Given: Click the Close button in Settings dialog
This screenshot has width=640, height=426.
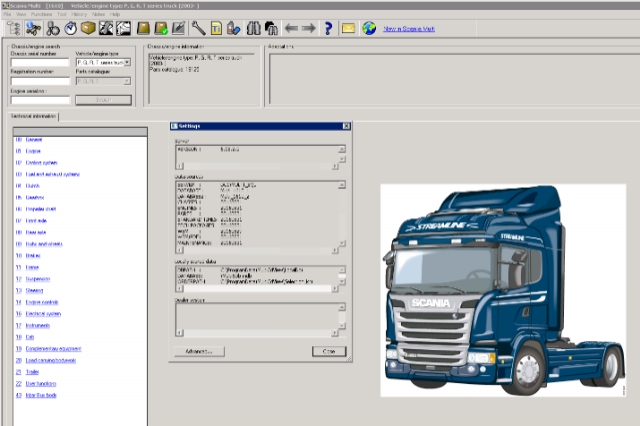Looking at the screenshot, I should 329,351.
